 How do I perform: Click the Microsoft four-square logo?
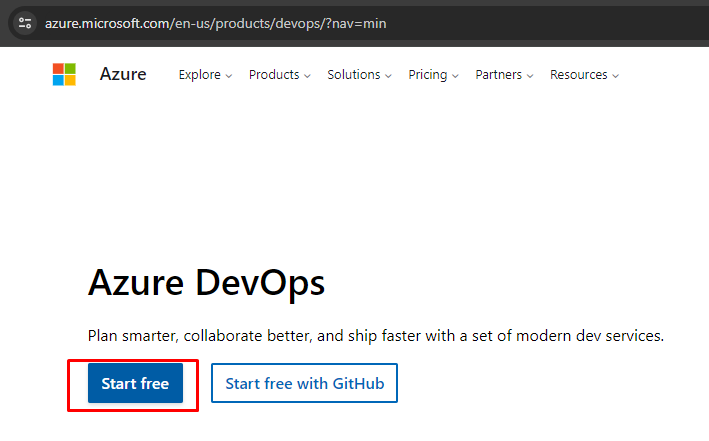pos(64,74)
